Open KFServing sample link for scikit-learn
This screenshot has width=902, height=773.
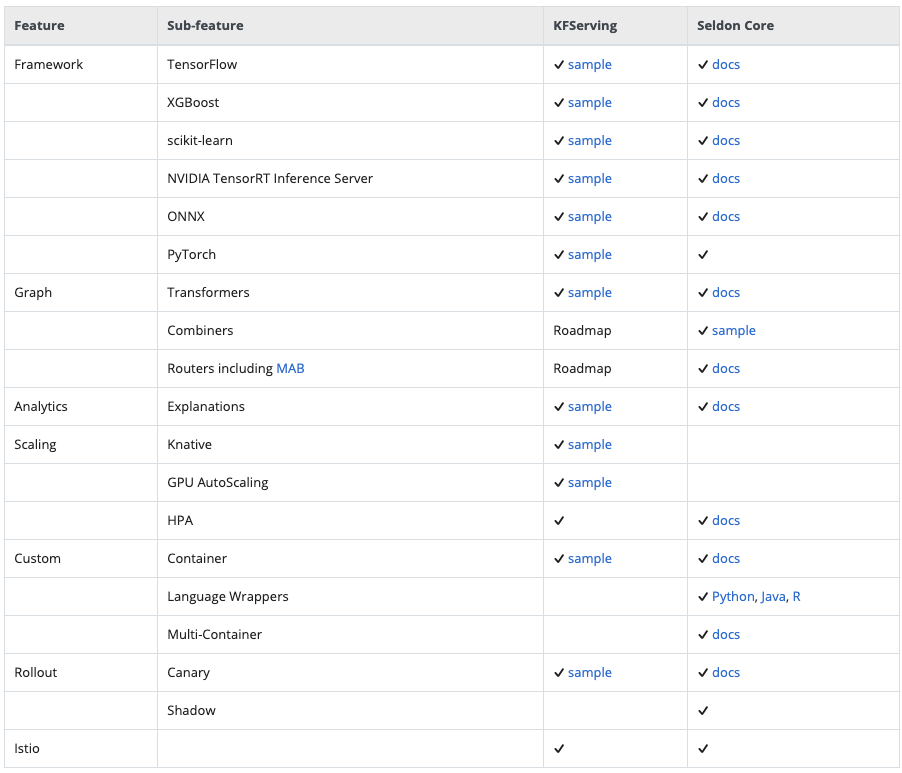[589, 140]
